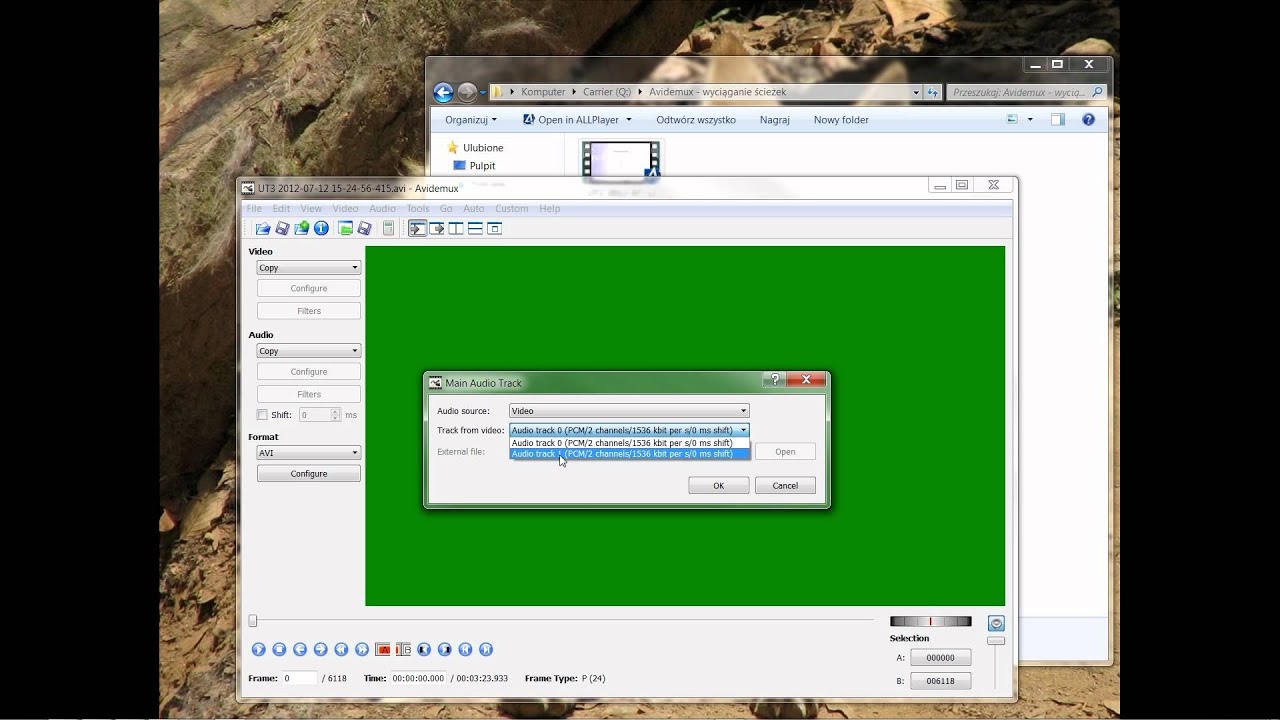Expand Open in ALLPlayer dropdown arrow

pyautogui.click(x=629, y=120)
